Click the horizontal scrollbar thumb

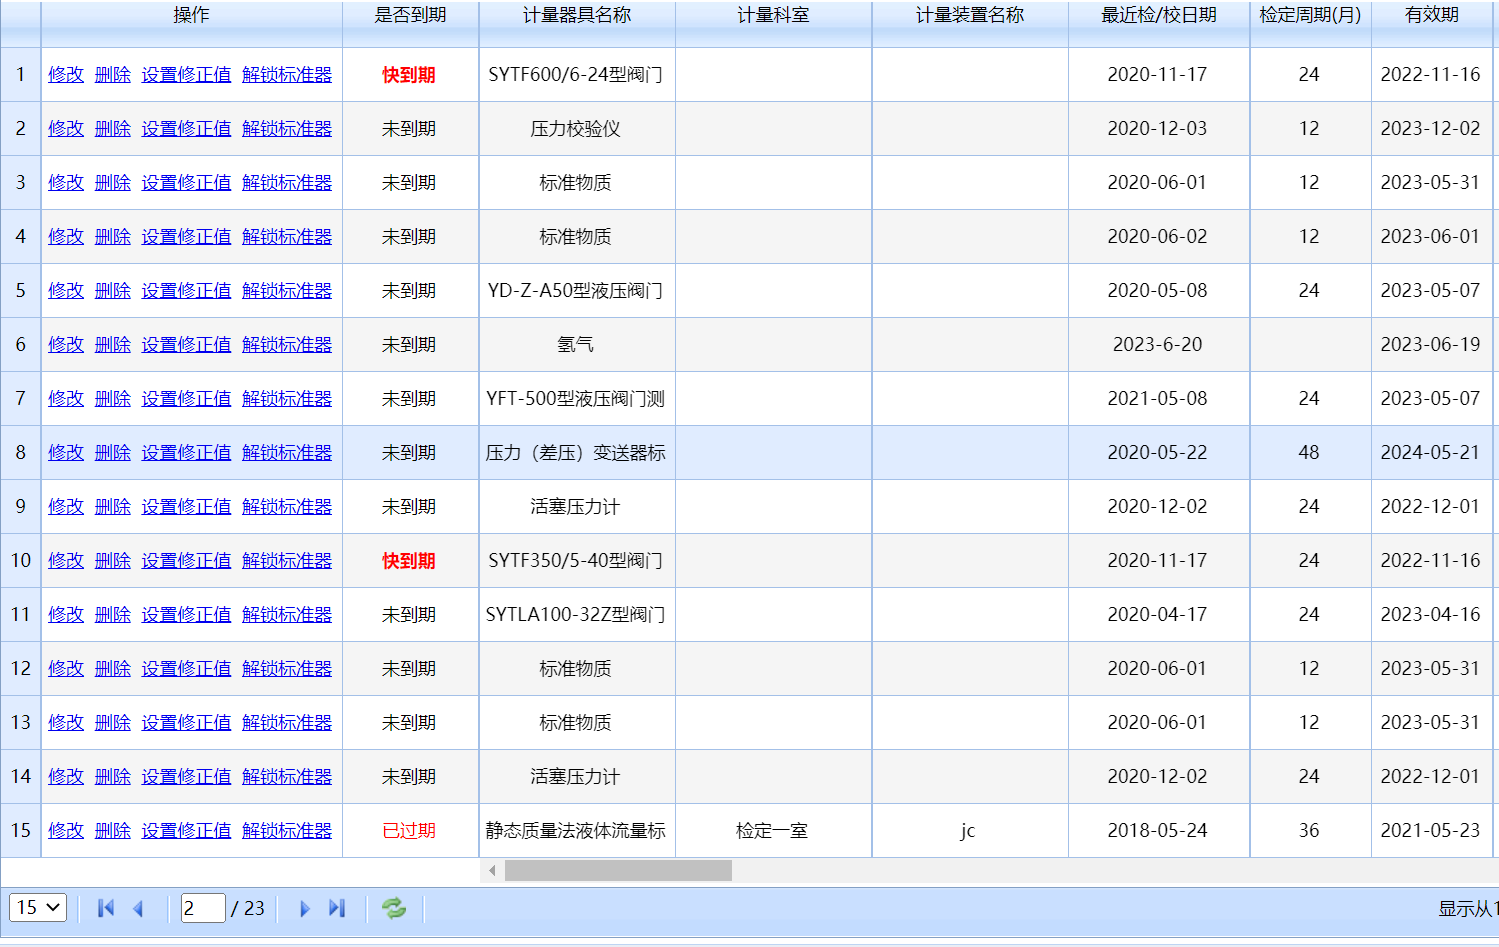pyautogui.click(x=618, y=871)
